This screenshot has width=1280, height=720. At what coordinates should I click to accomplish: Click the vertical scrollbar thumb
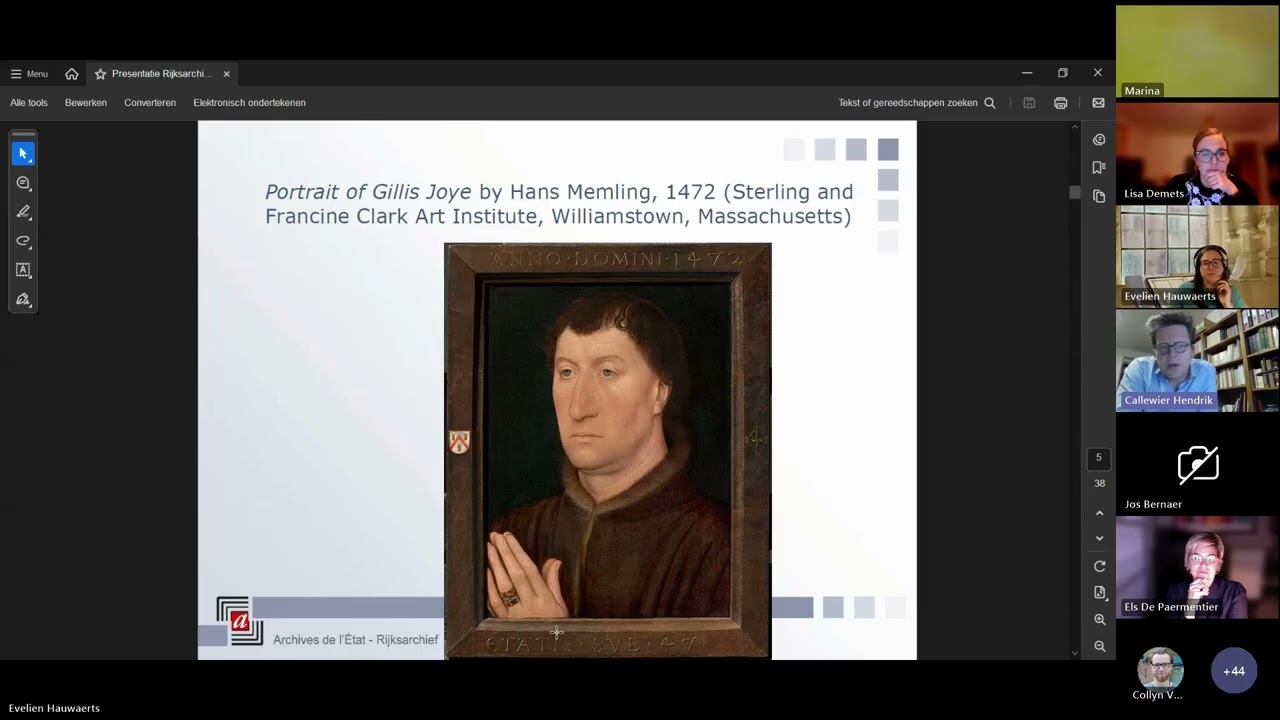click(x=1075, y=192)
